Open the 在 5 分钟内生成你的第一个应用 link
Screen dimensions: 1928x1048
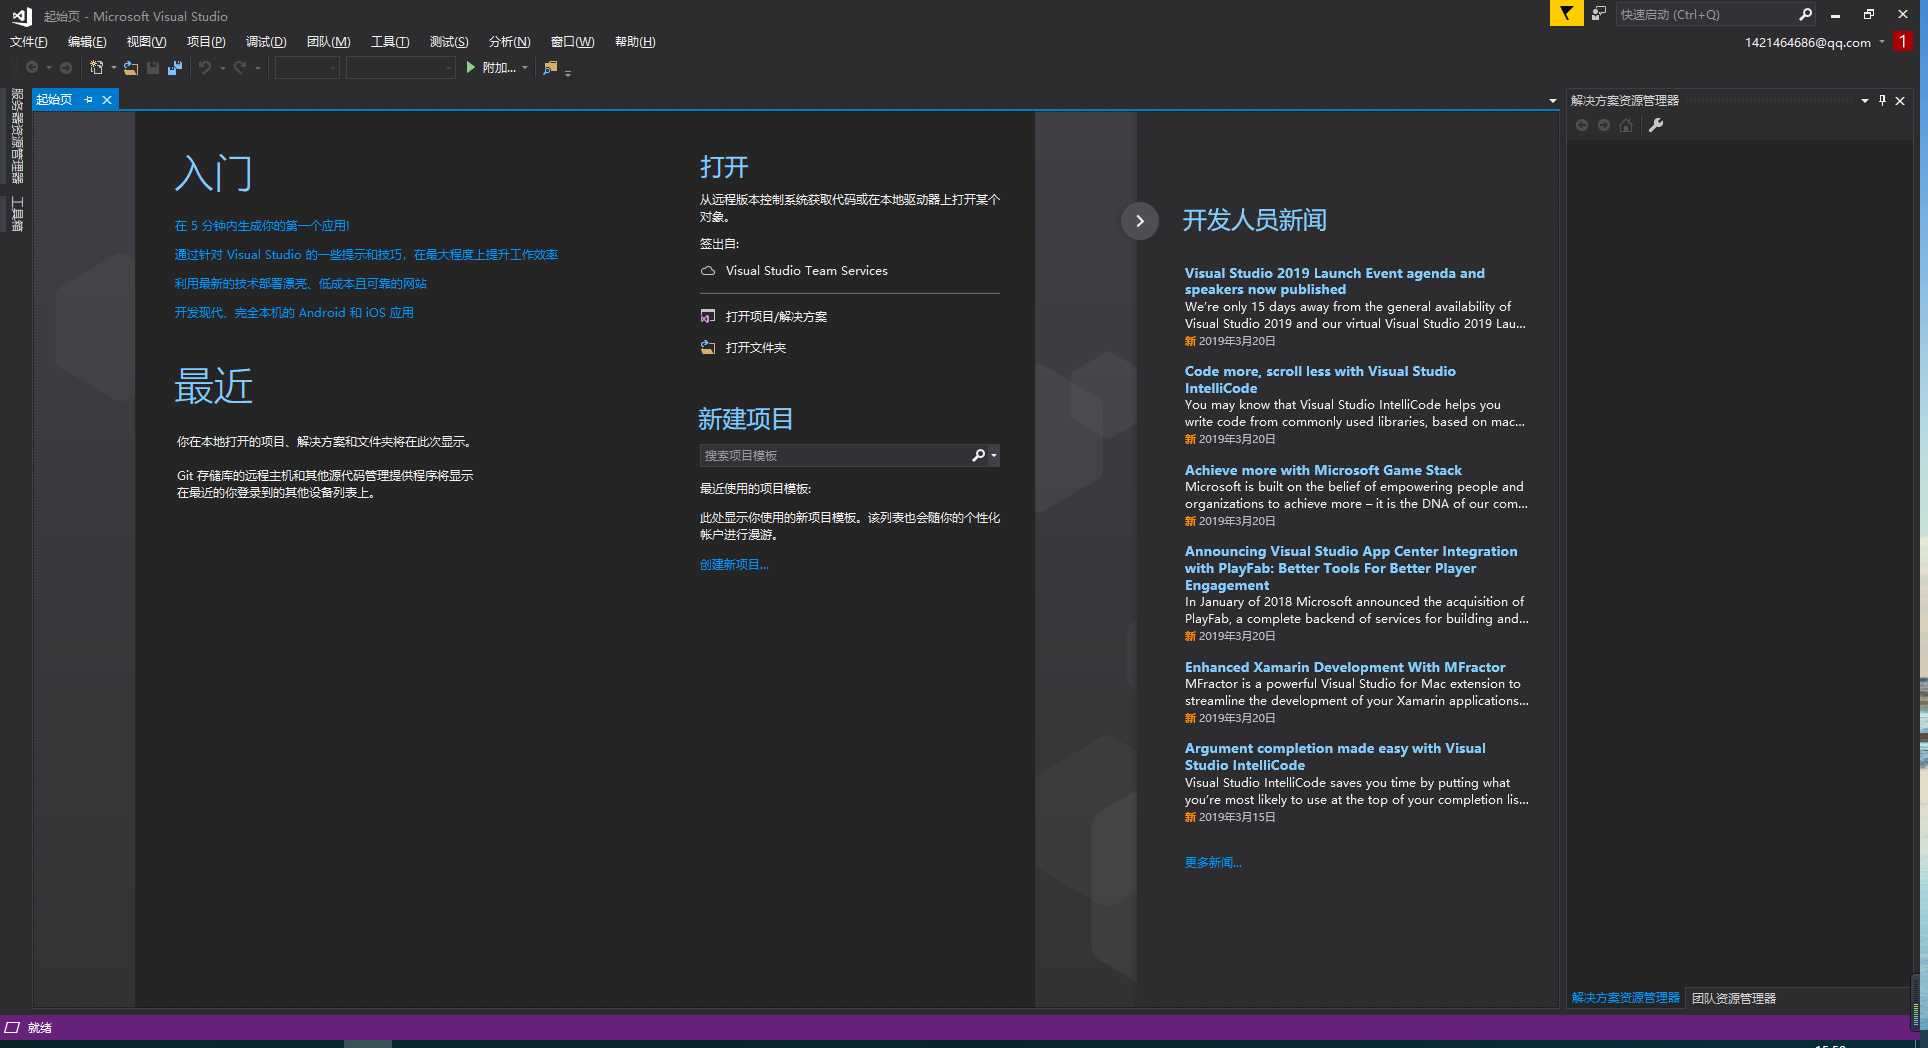[x=262, y=226]
